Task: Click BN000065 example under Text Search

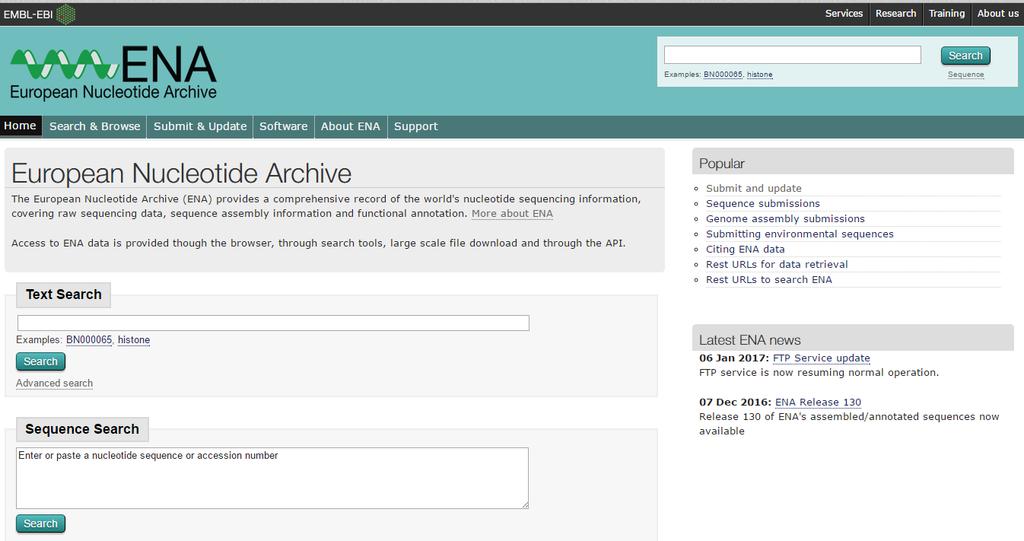Action: coord(89,340)
